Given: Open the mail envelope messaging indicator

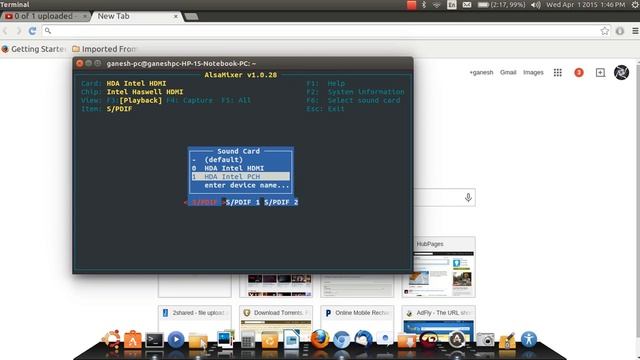Looking at the screenshot, I should point(467,5).
